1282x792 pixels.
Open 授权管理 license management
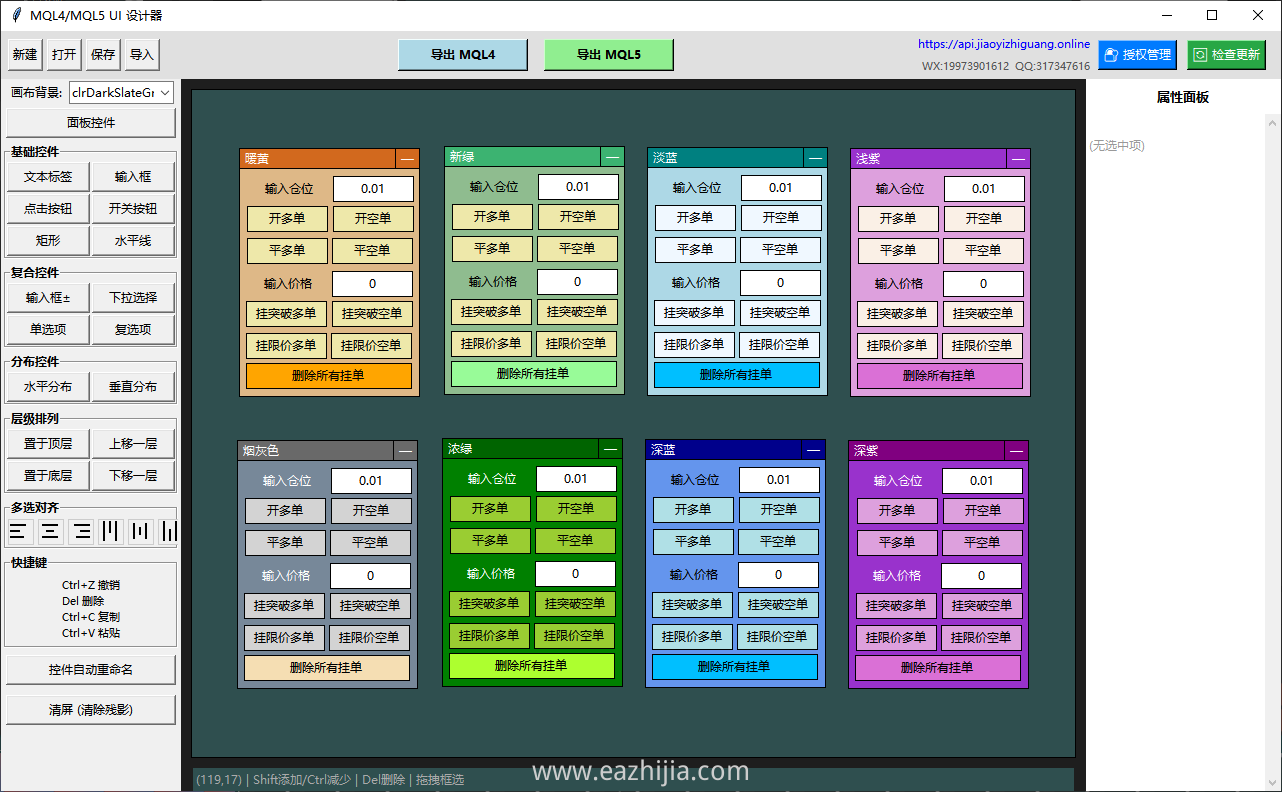(x=1137, y=55)
